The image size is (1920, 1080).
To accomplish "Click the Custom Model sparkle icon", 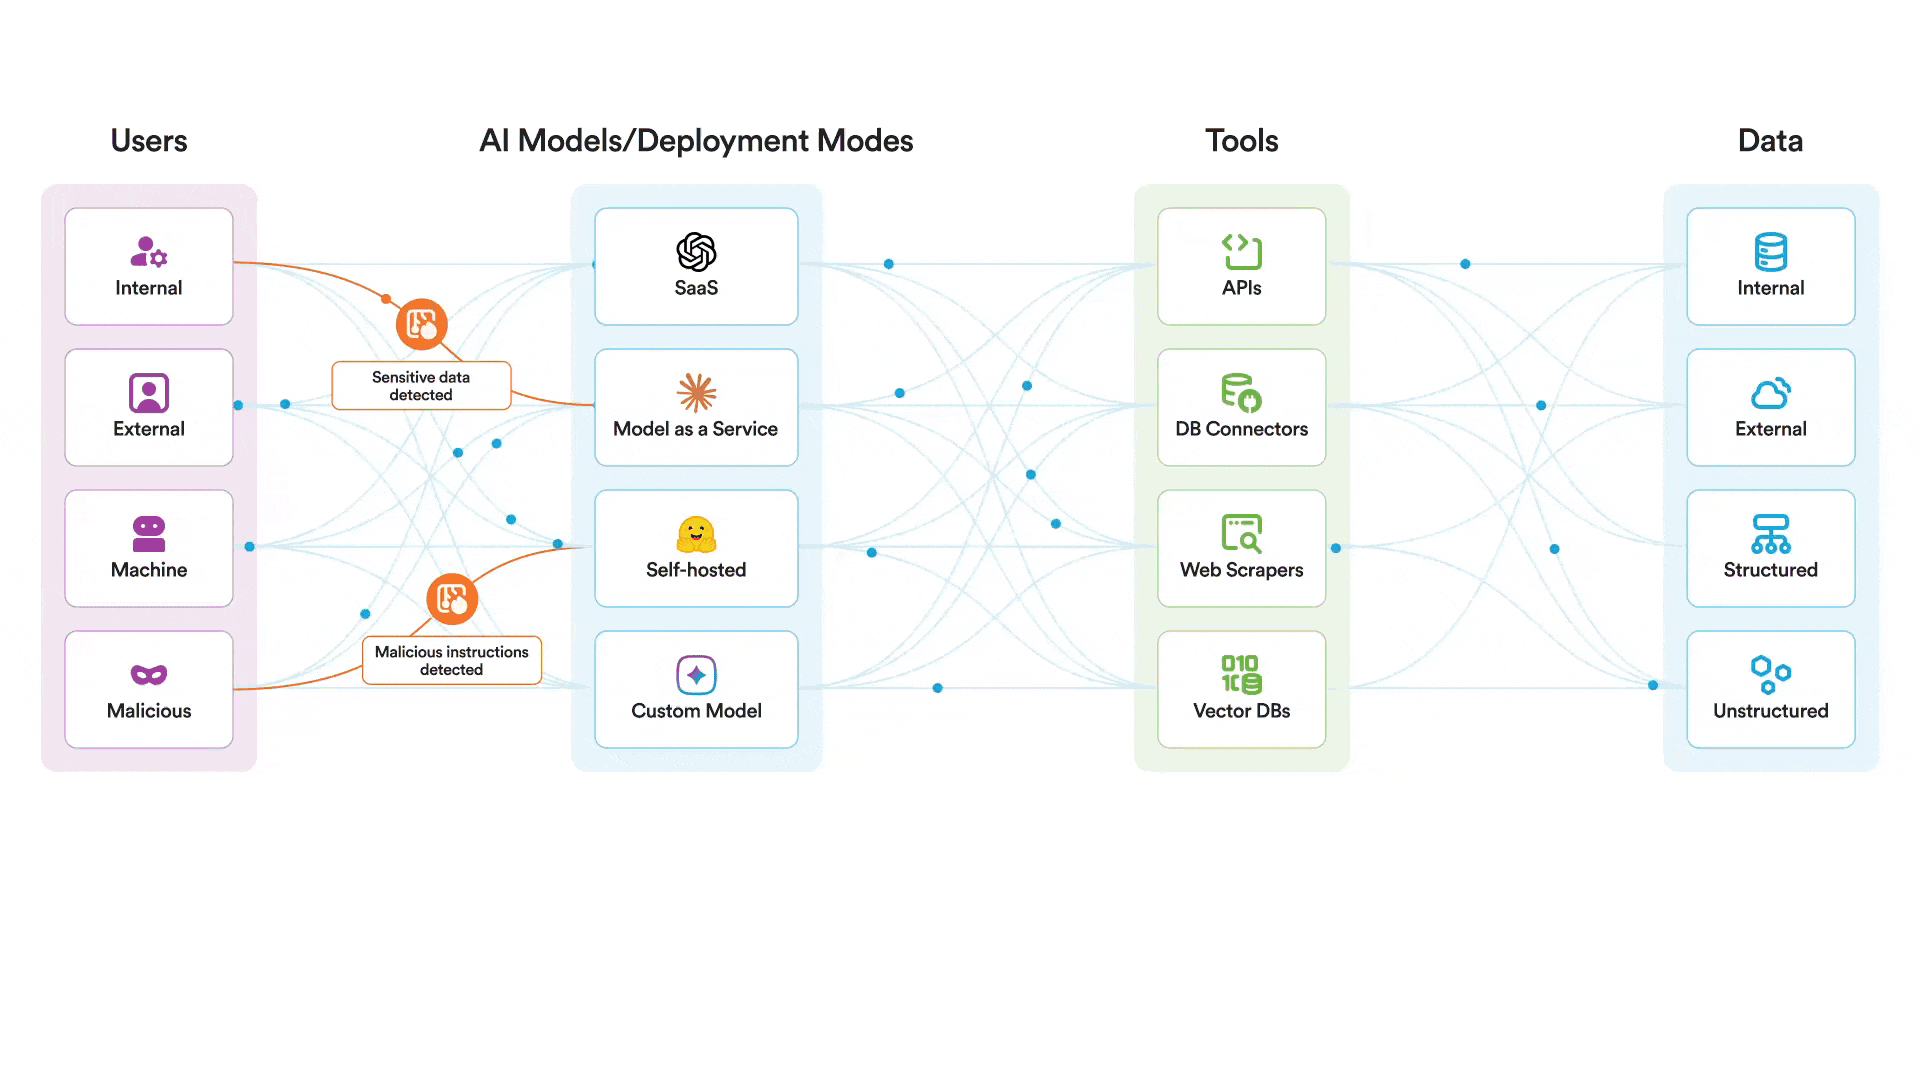I will (696, 675).
